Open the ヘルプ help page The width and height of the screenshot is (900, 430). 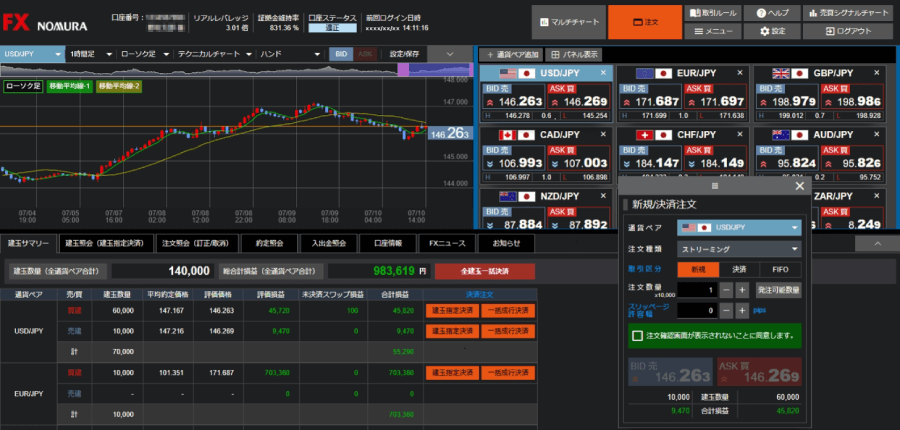click(773, 13)
